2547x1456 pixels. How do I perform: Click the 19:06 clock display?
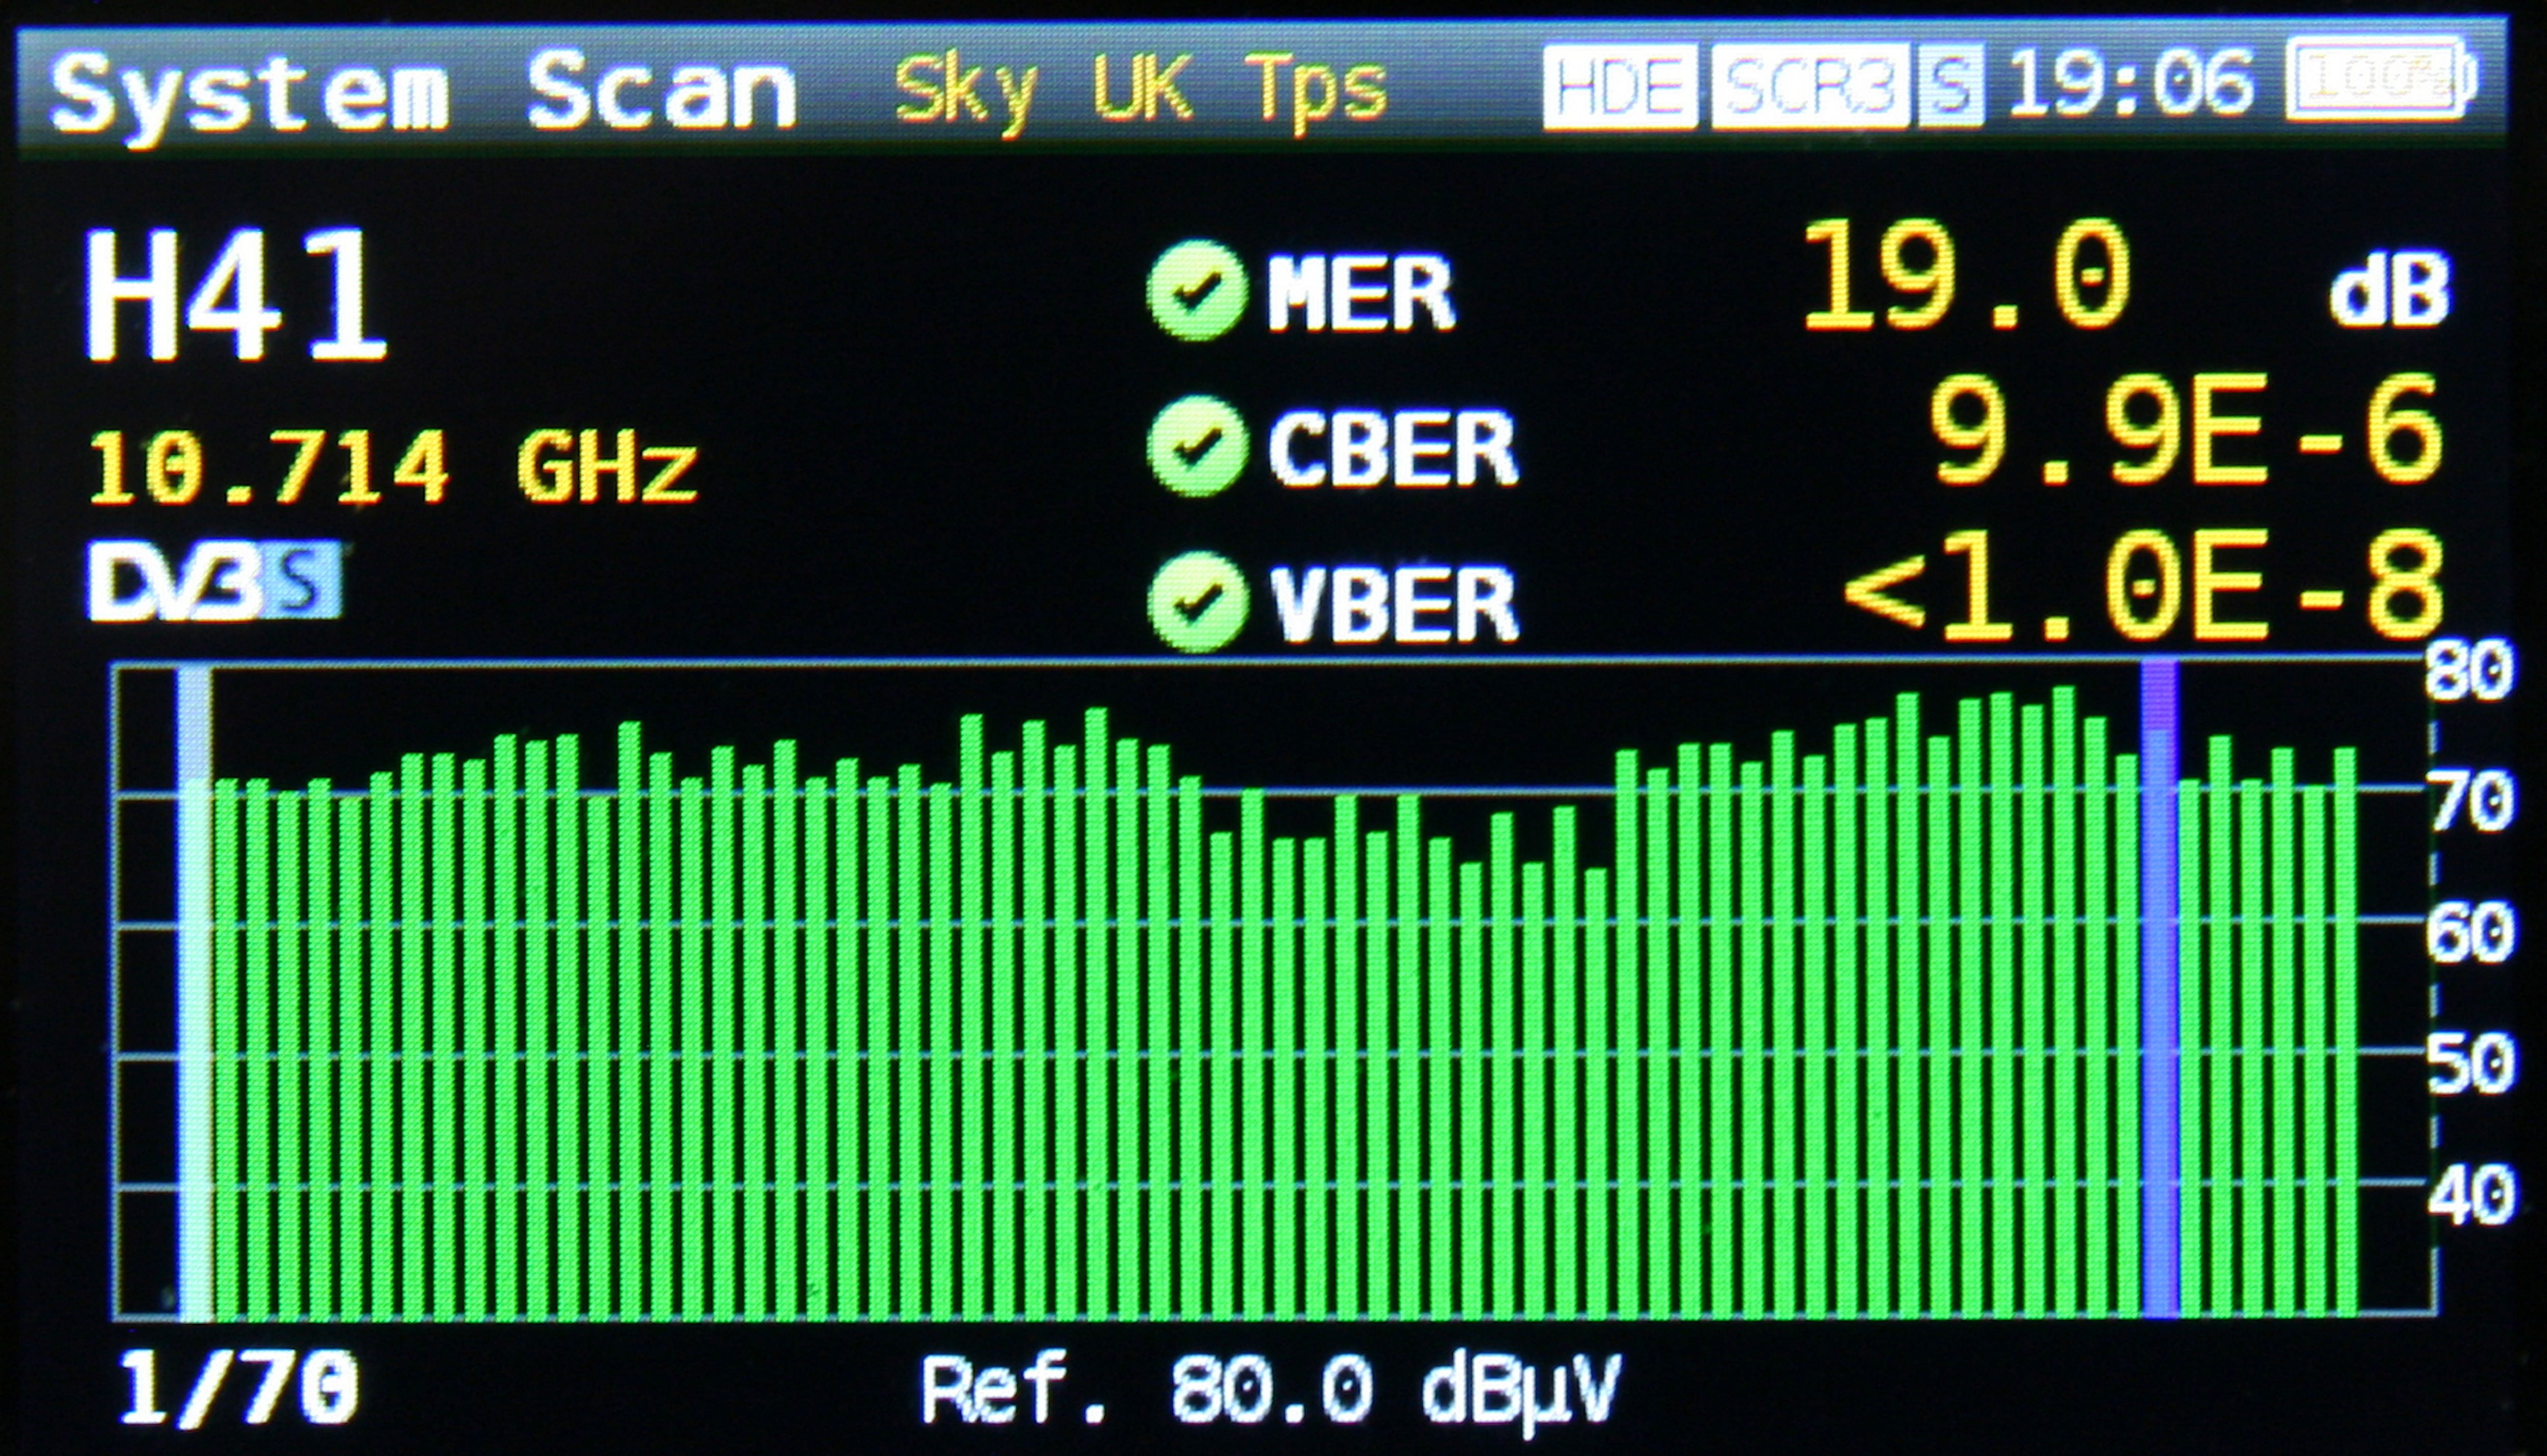(2132, 85)
